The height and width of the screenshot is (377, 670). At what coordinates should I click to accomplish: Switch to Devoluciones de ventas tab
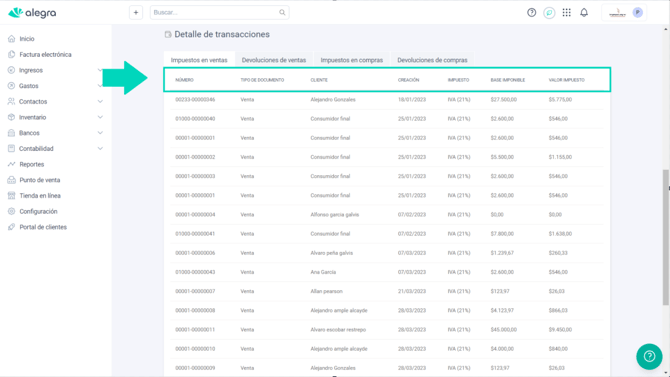[x=274, y=60]
